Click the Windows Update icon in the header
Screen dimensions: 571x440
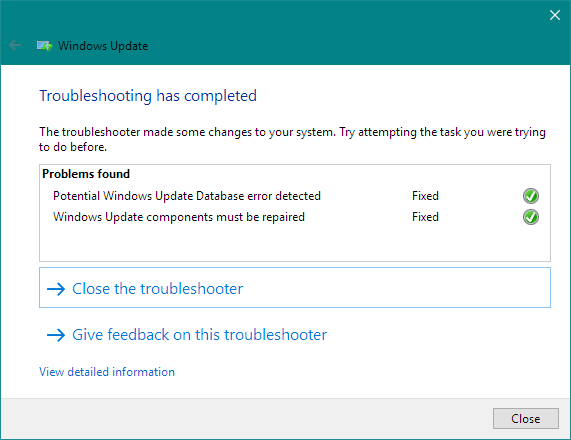coord(44,46)
